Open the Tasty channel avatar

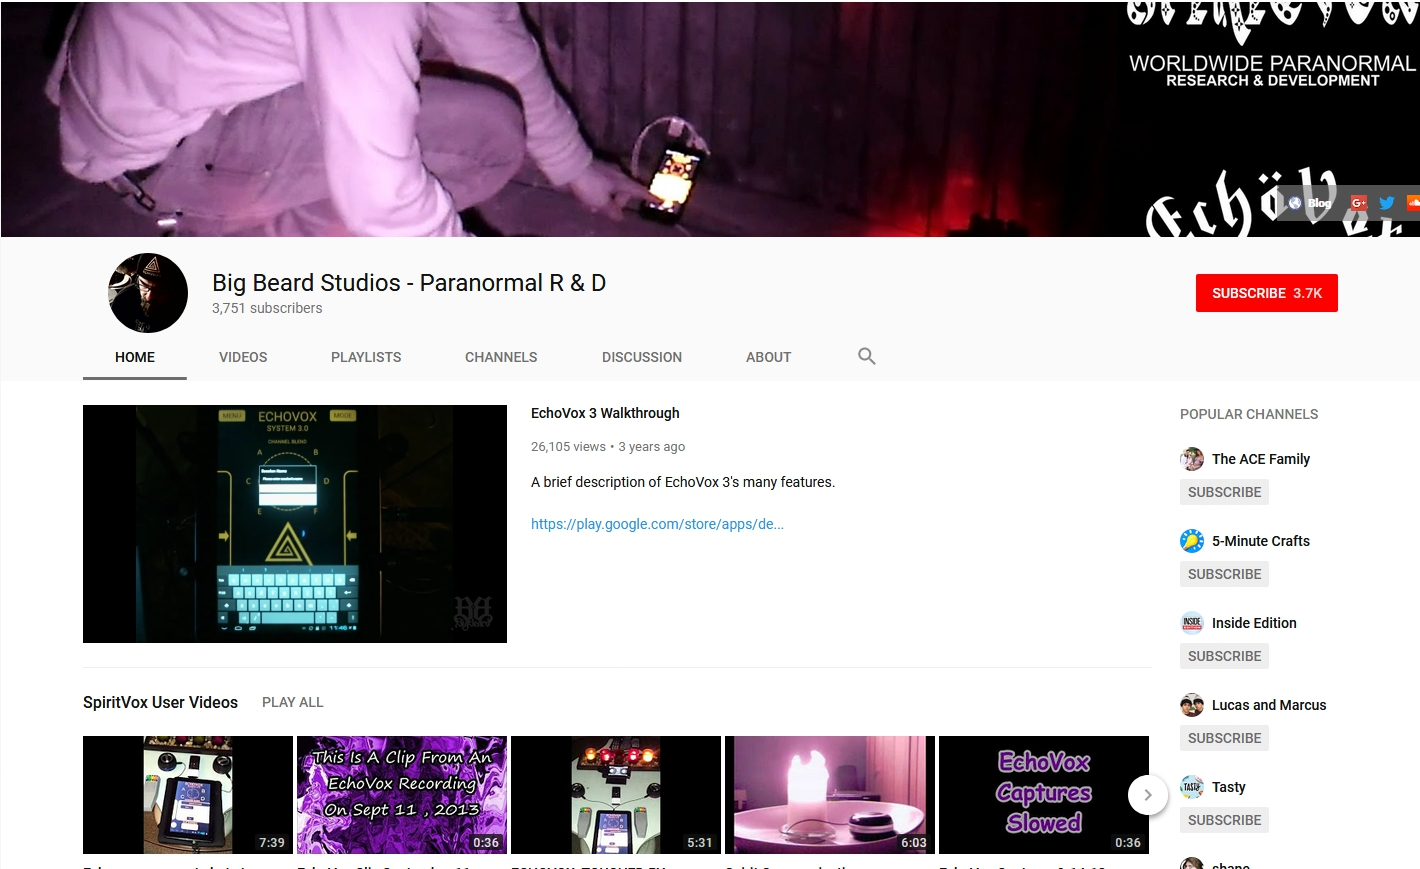click(1192, 787)
